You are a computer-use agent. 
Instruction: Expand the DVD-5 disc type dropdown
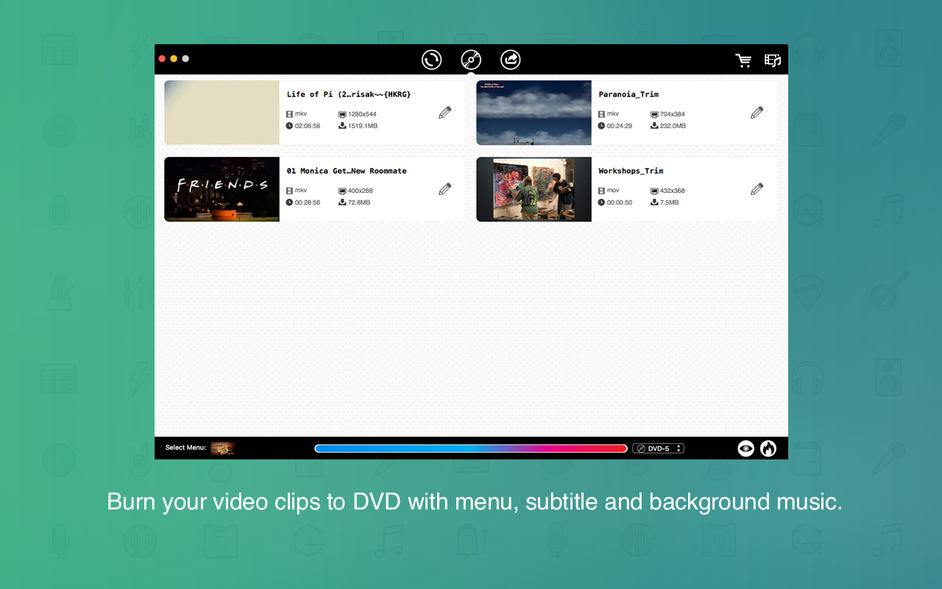pos(658,448)
